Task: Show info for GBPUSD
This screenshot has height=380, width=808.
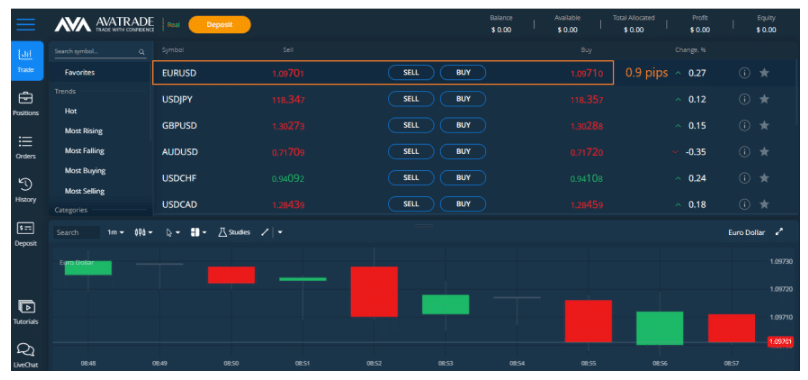Action: coord(744,125)
